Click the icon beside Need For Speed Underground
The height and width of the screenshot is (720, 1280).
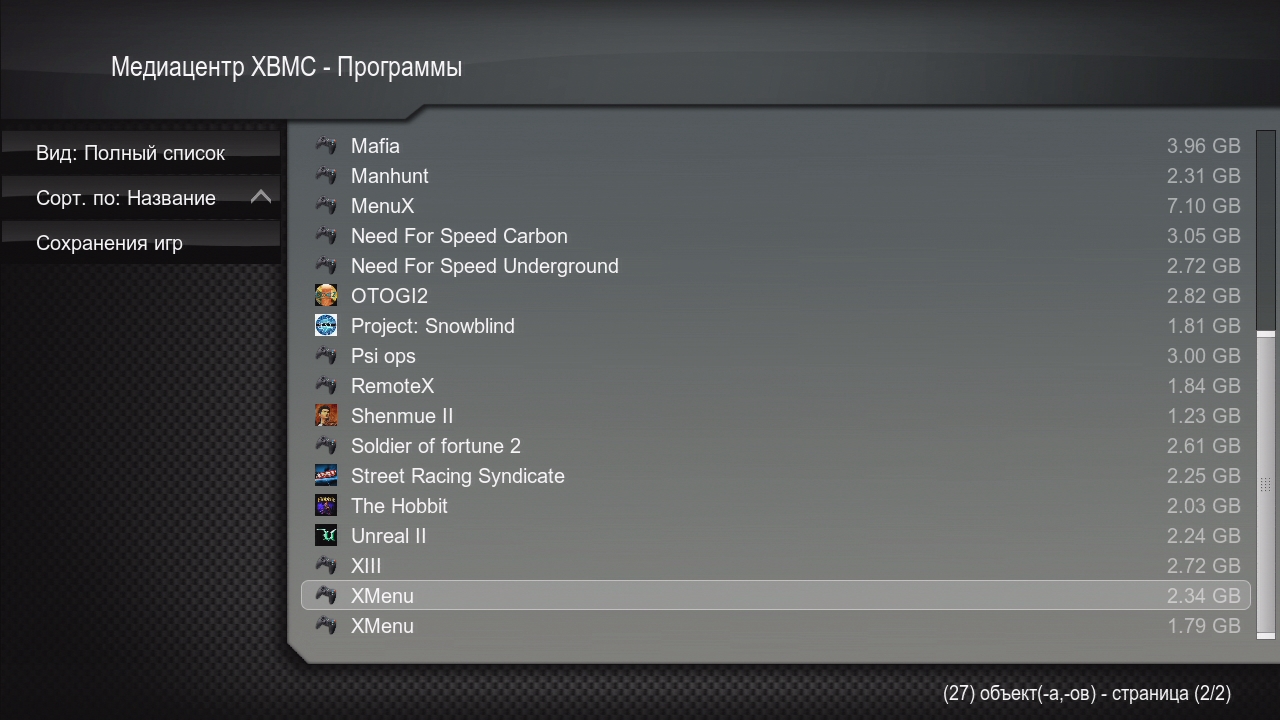tap(326, 266)
